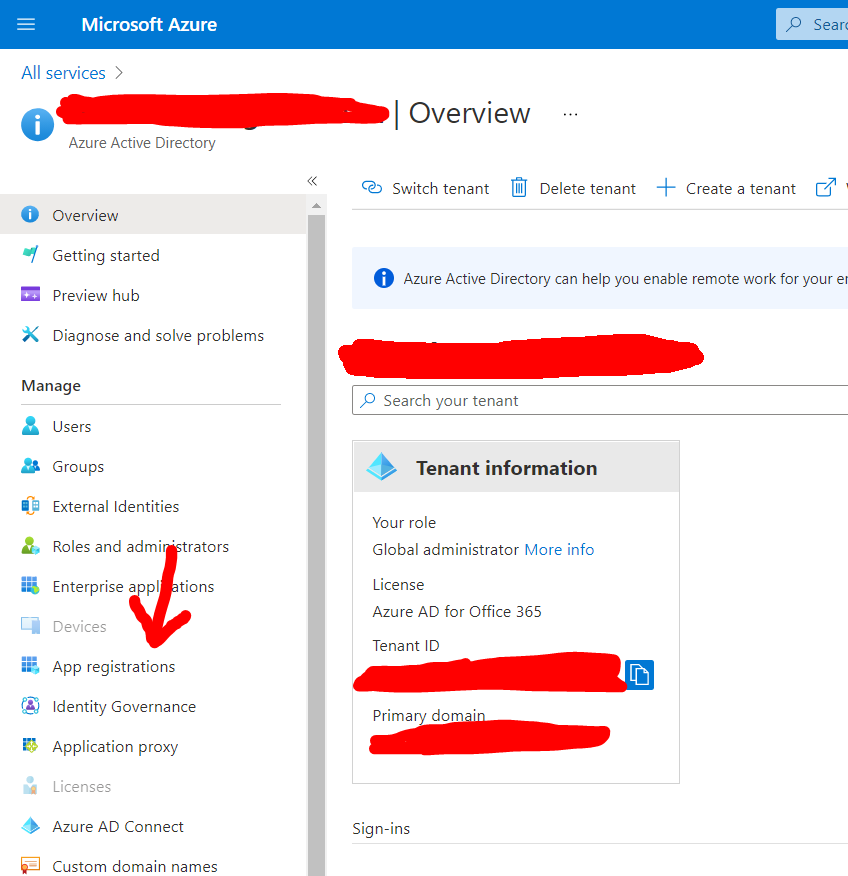
Task: Copy the Tenant ID using the copy icon
Action: [x=639, y=675]
